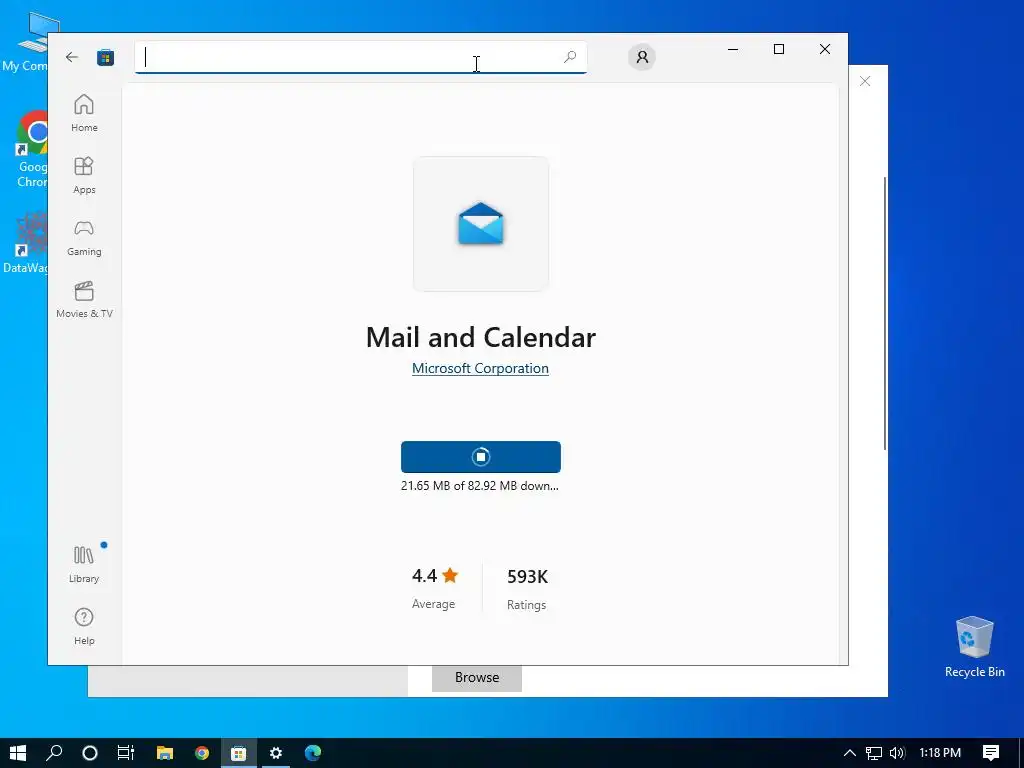
Task: Select the Recycle Bin desktop icon
Action: (x=974, y=647)
